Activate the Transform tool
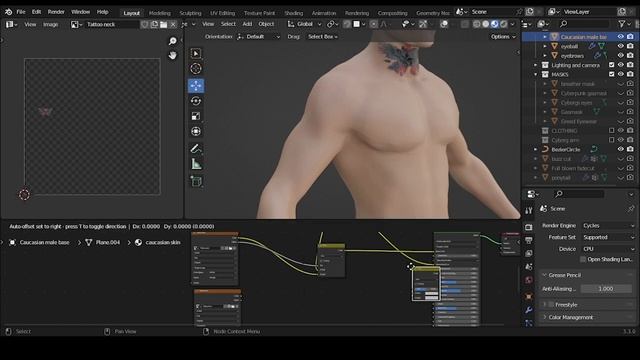 pos(196,131)
